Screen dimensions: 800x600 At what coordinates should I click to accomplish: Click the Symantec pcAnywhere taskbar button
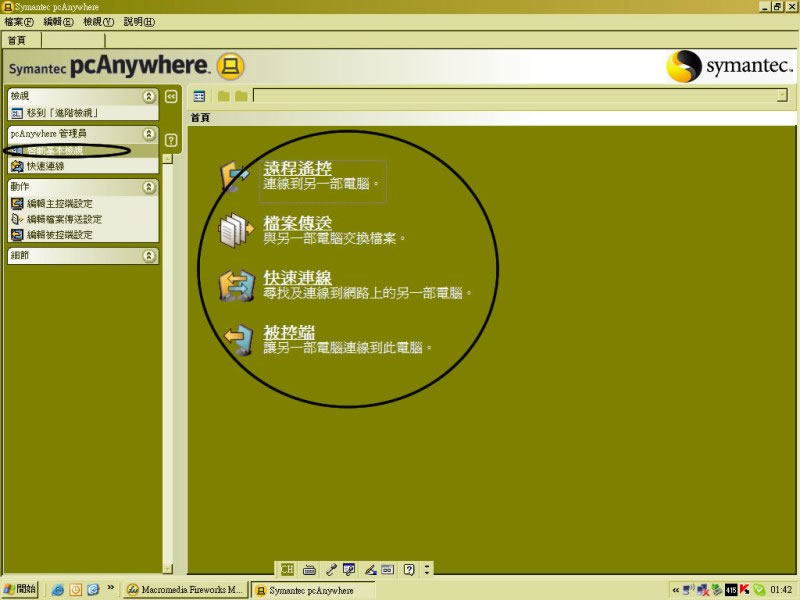pyautogui.click(x=313, y=590)
